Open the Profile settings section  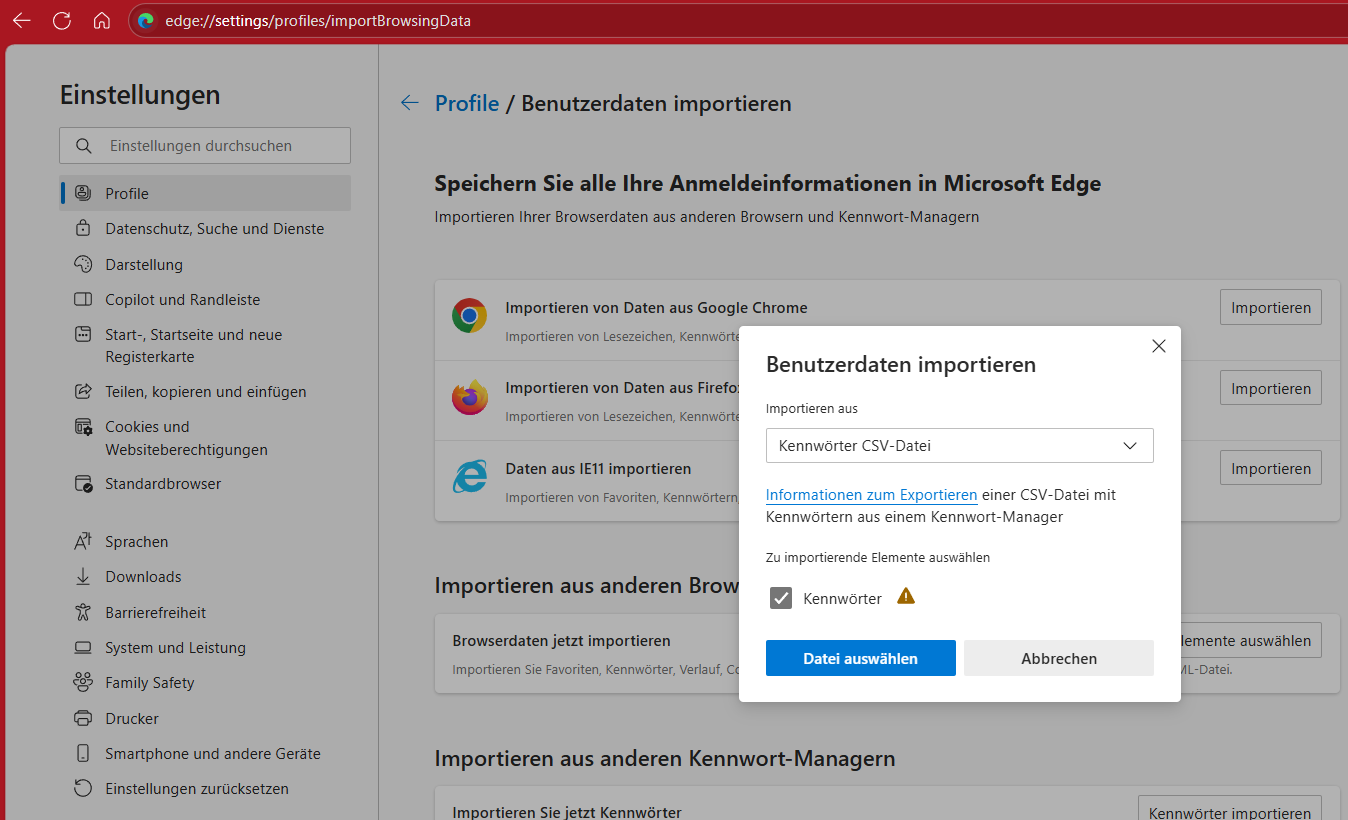click(x=205, y=194)
